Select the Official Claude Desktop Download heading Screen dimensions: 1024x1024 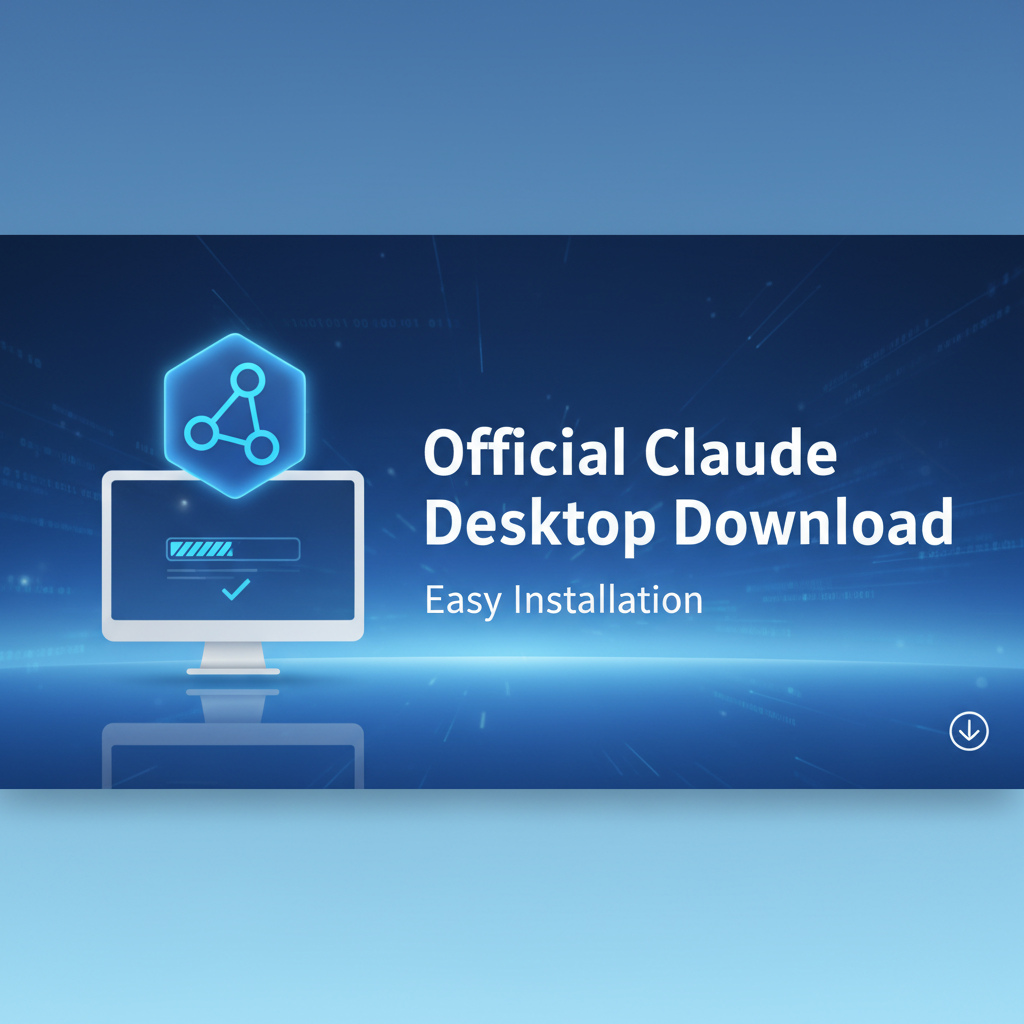[x=690, y=487]
